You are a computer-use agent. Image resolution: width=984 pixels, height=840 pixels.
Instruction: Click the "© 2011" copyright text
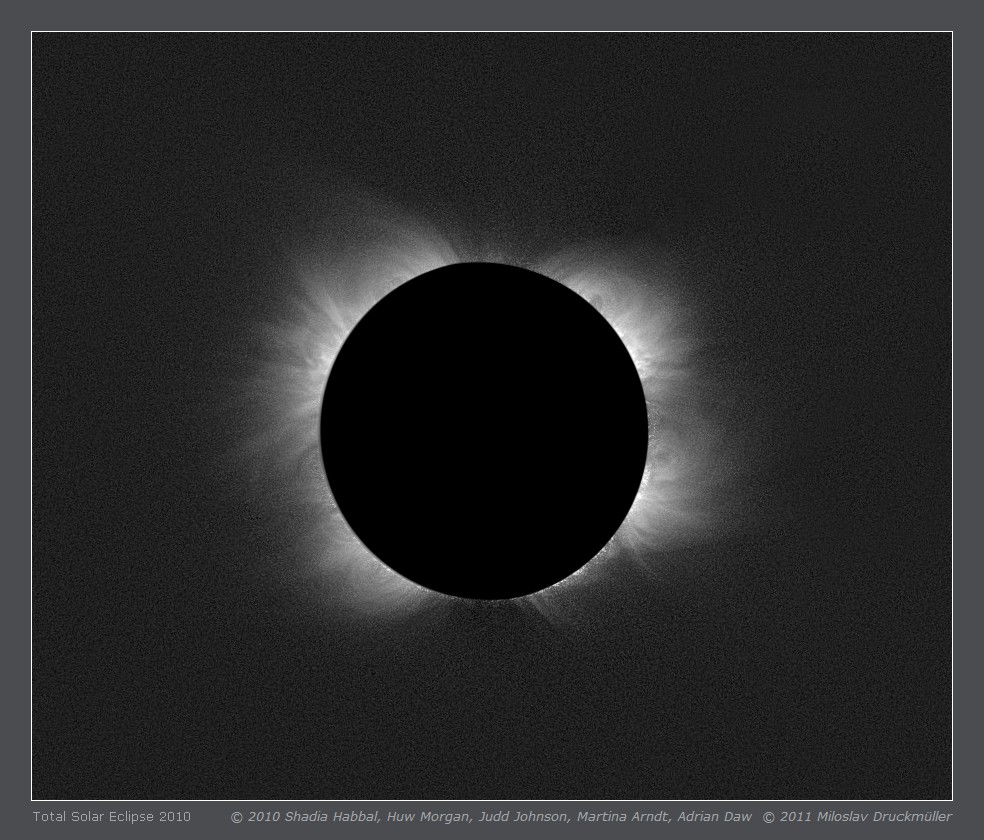[786, 817]
